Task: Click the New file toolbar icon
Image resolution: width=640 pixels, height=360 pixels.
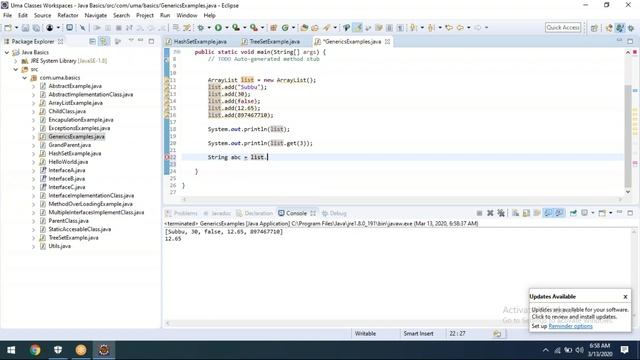Action: tap(8, 28)
